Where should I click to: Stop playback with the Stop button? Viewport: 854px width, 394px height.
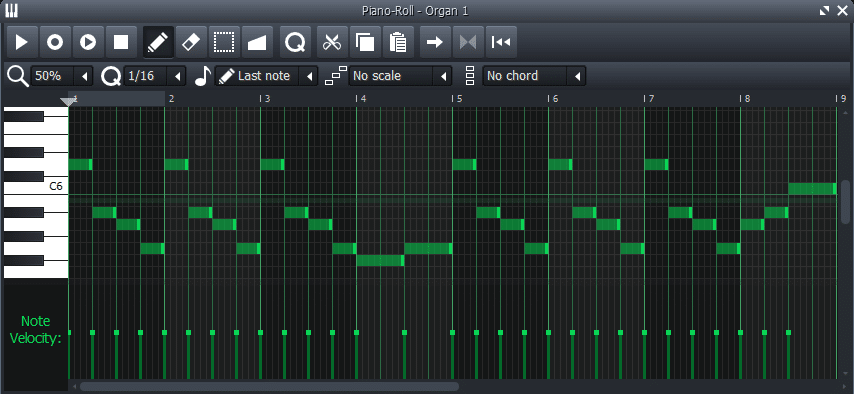(121, 42)
